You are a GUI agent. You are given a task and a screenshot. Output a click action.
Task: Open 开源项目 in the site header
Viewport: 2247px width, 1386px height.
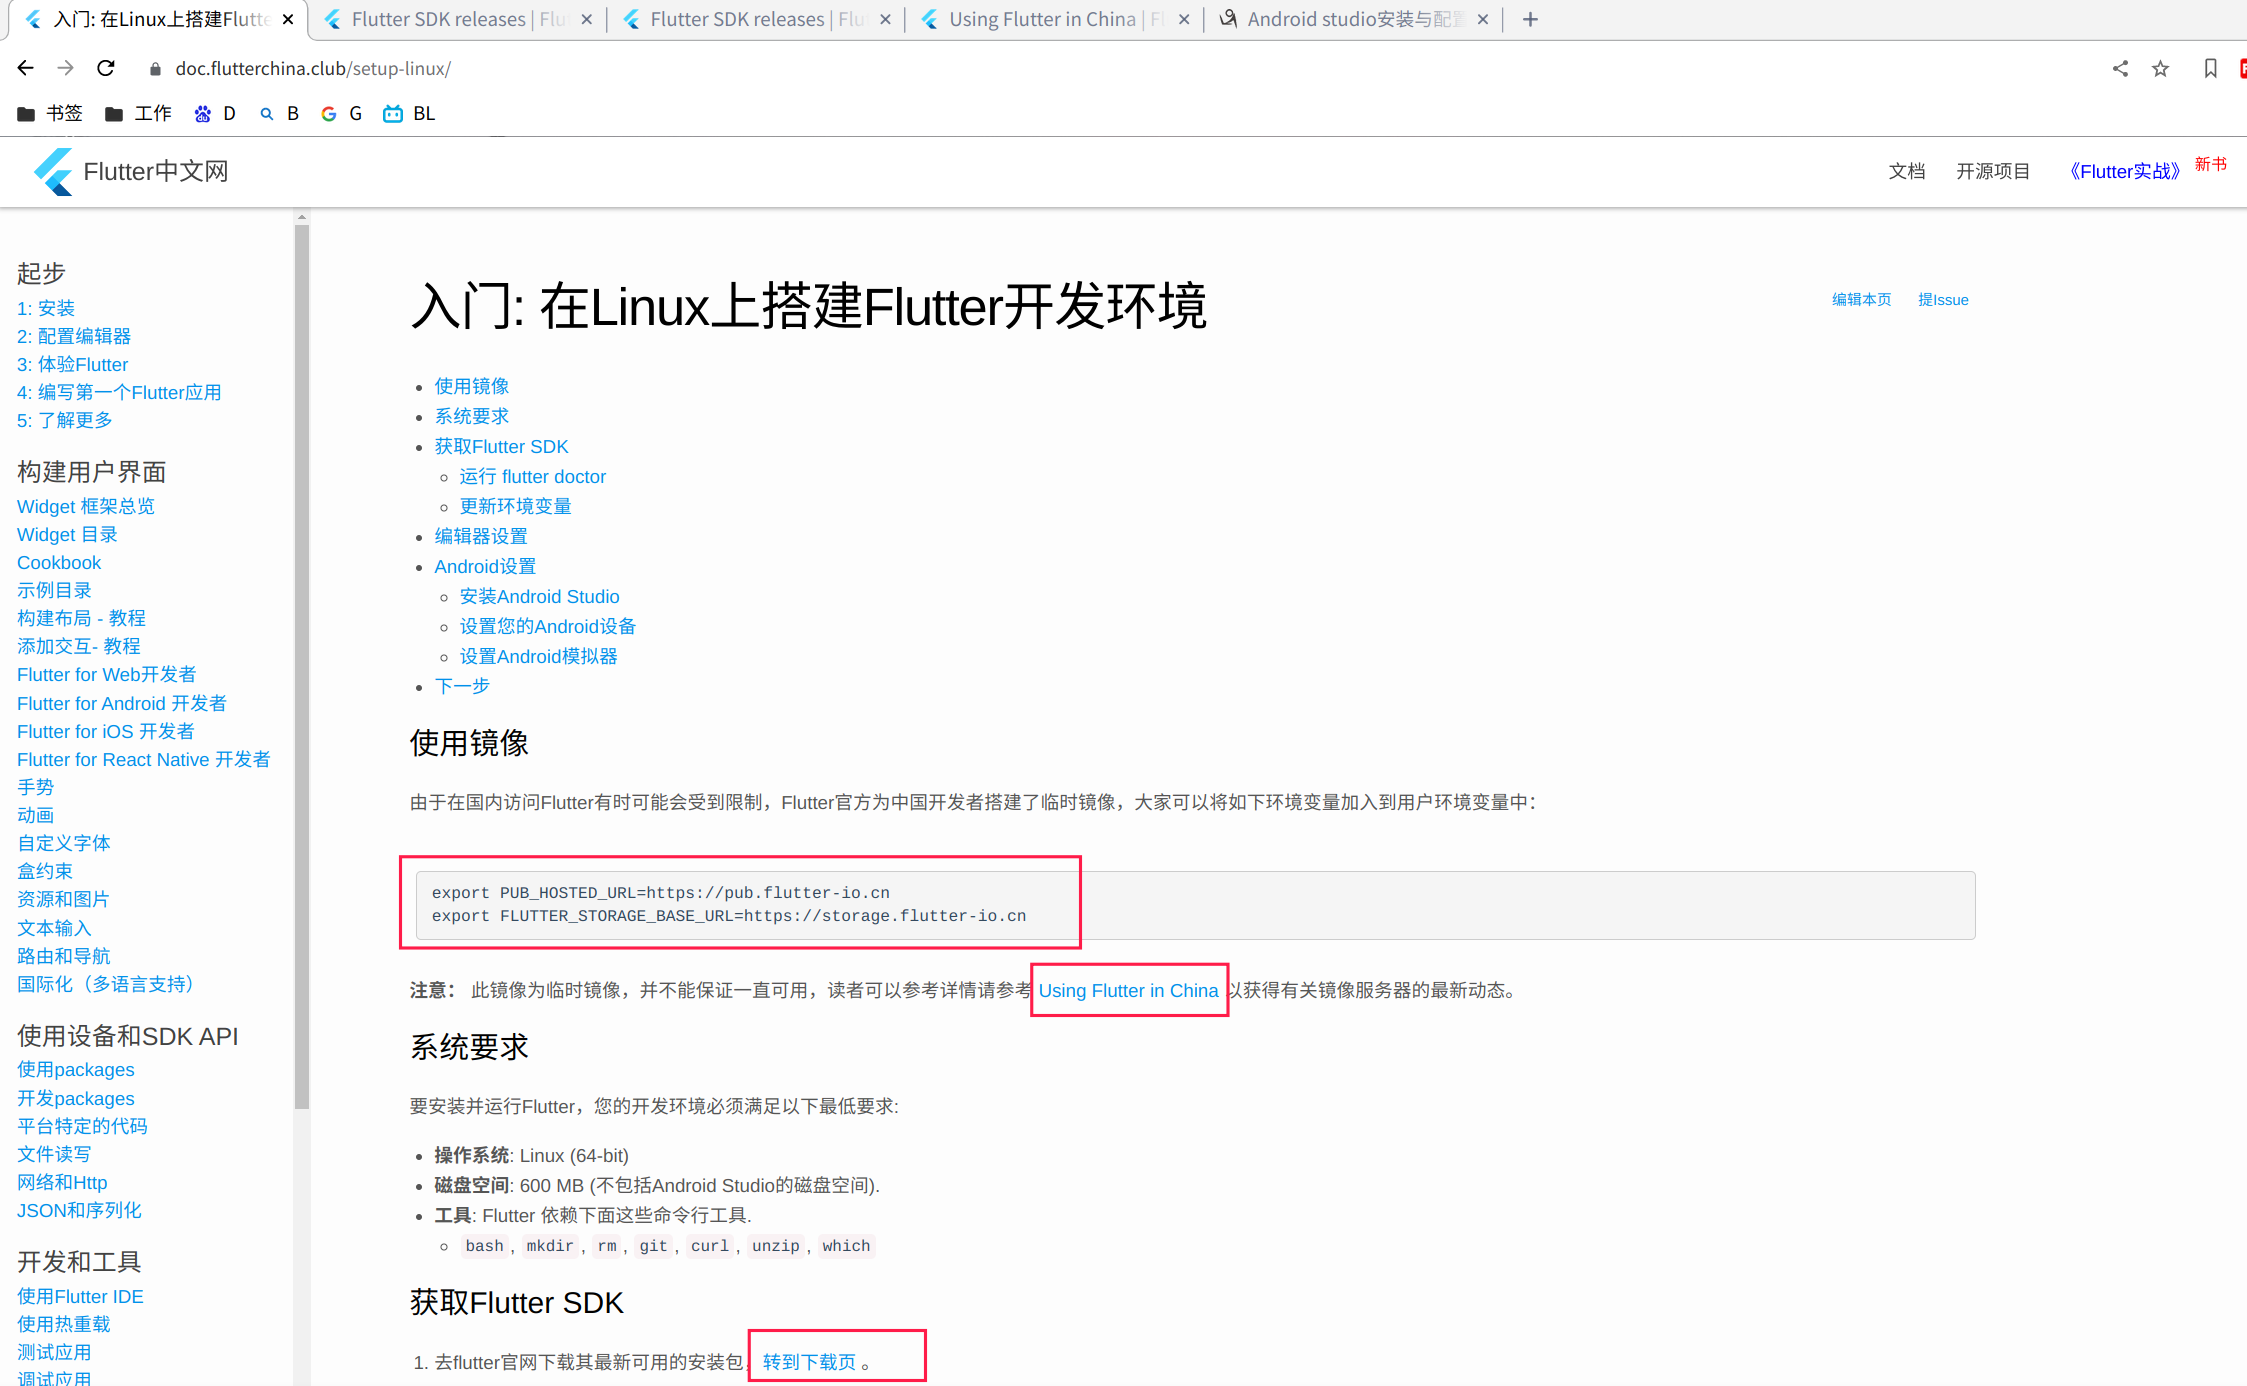point(1993,171)
